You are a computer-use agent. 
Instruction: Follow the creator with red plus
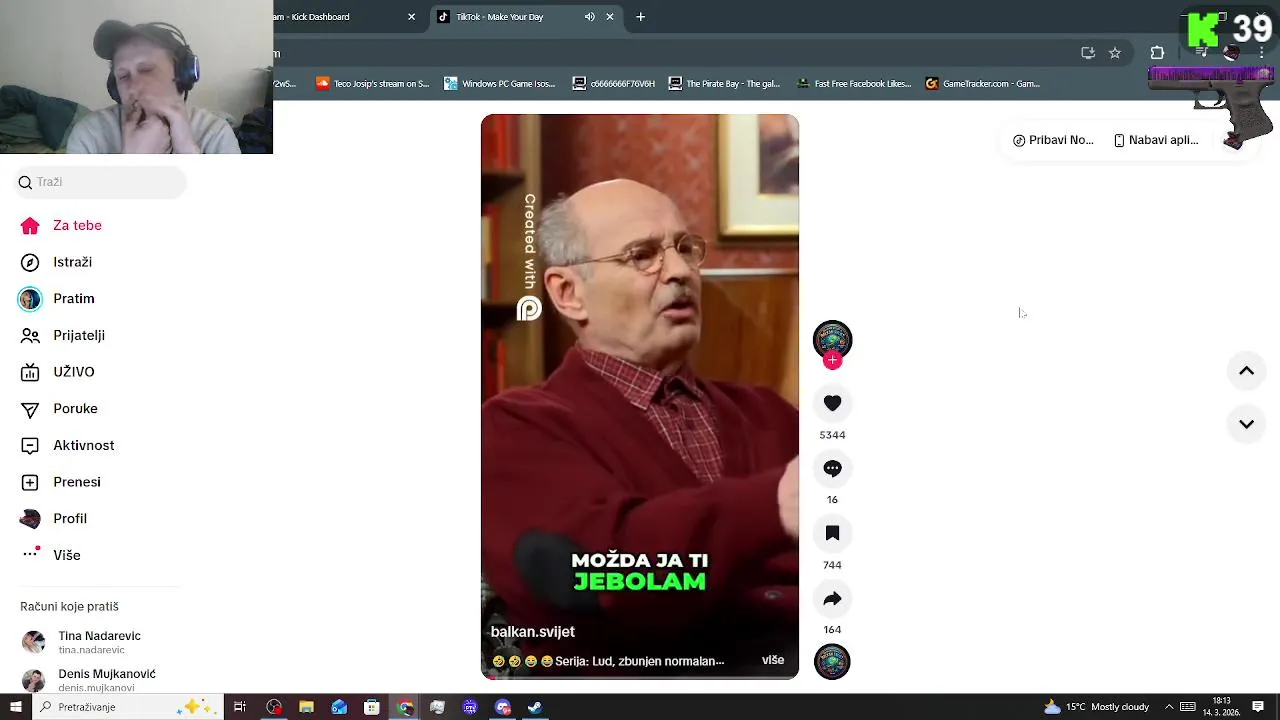pyautogui.click(x=832, y=360)
